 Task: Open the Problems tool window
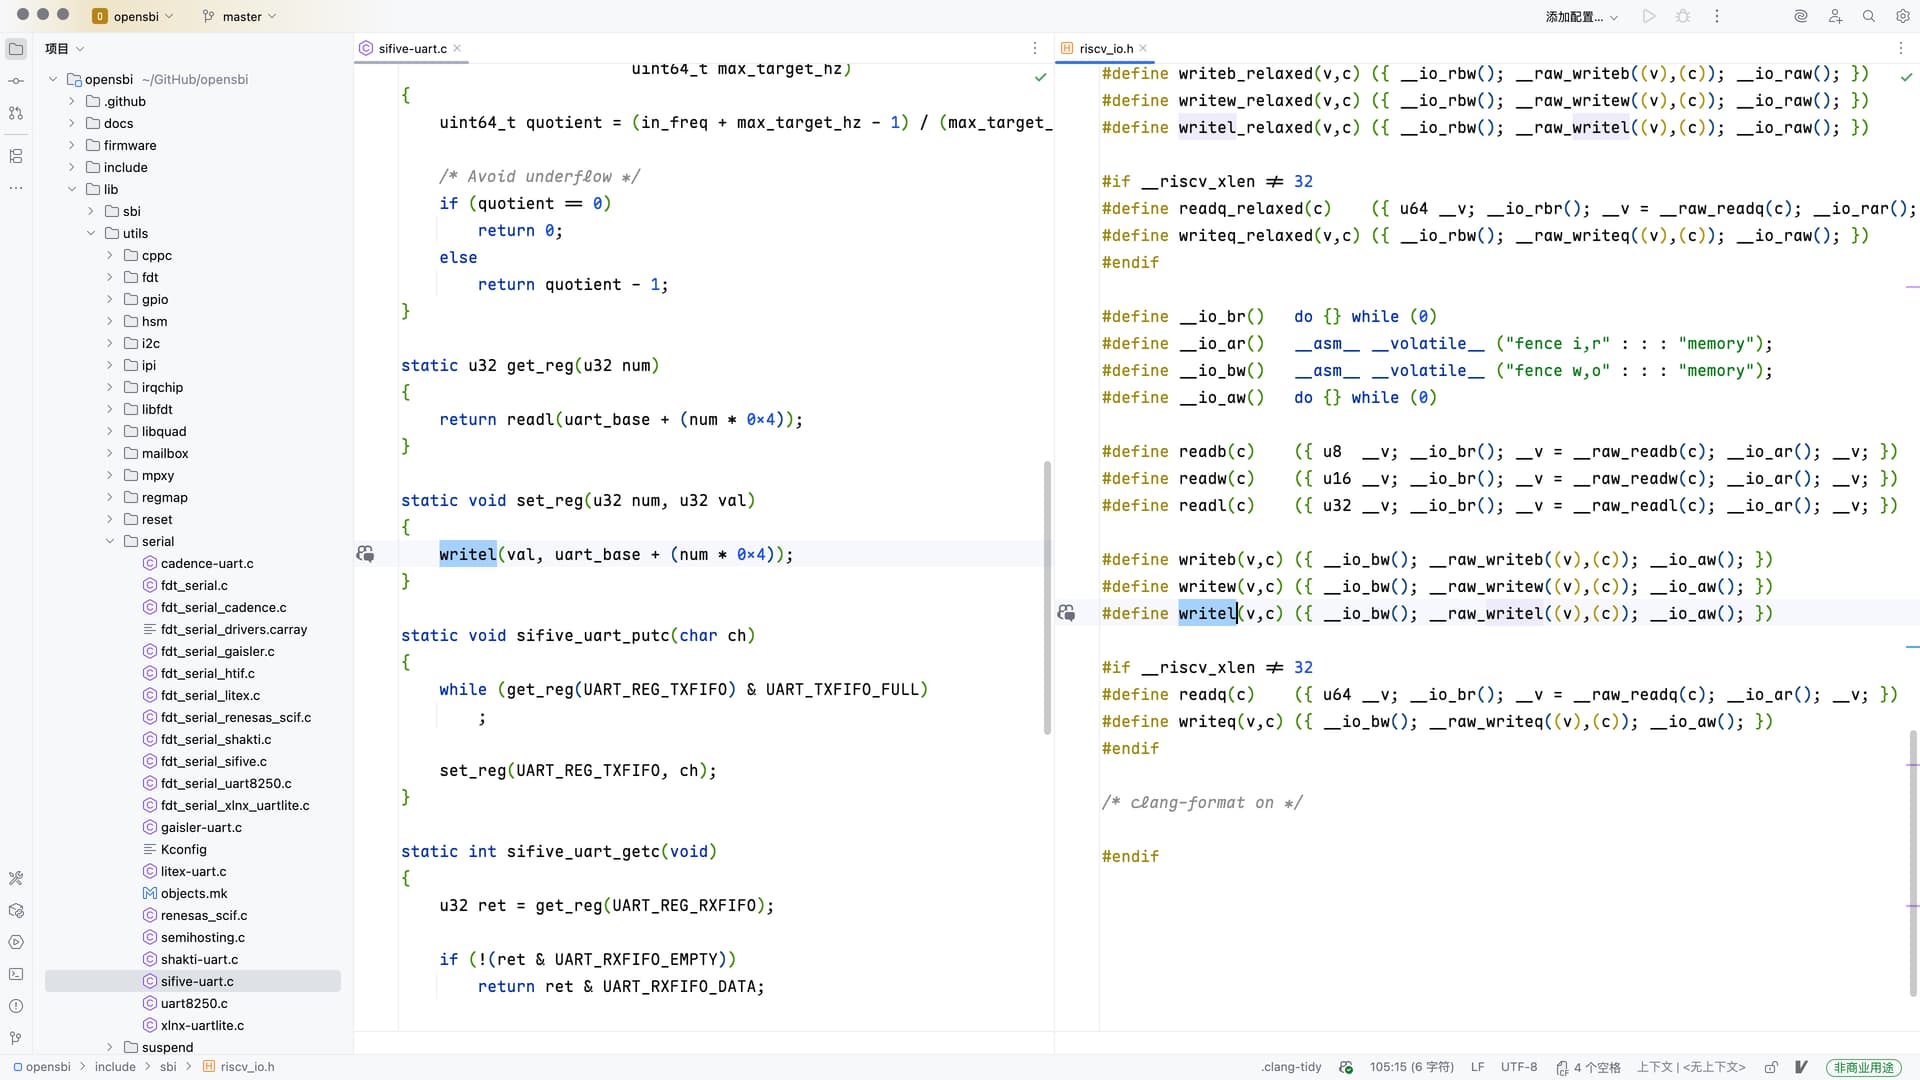coord(16,1006)
